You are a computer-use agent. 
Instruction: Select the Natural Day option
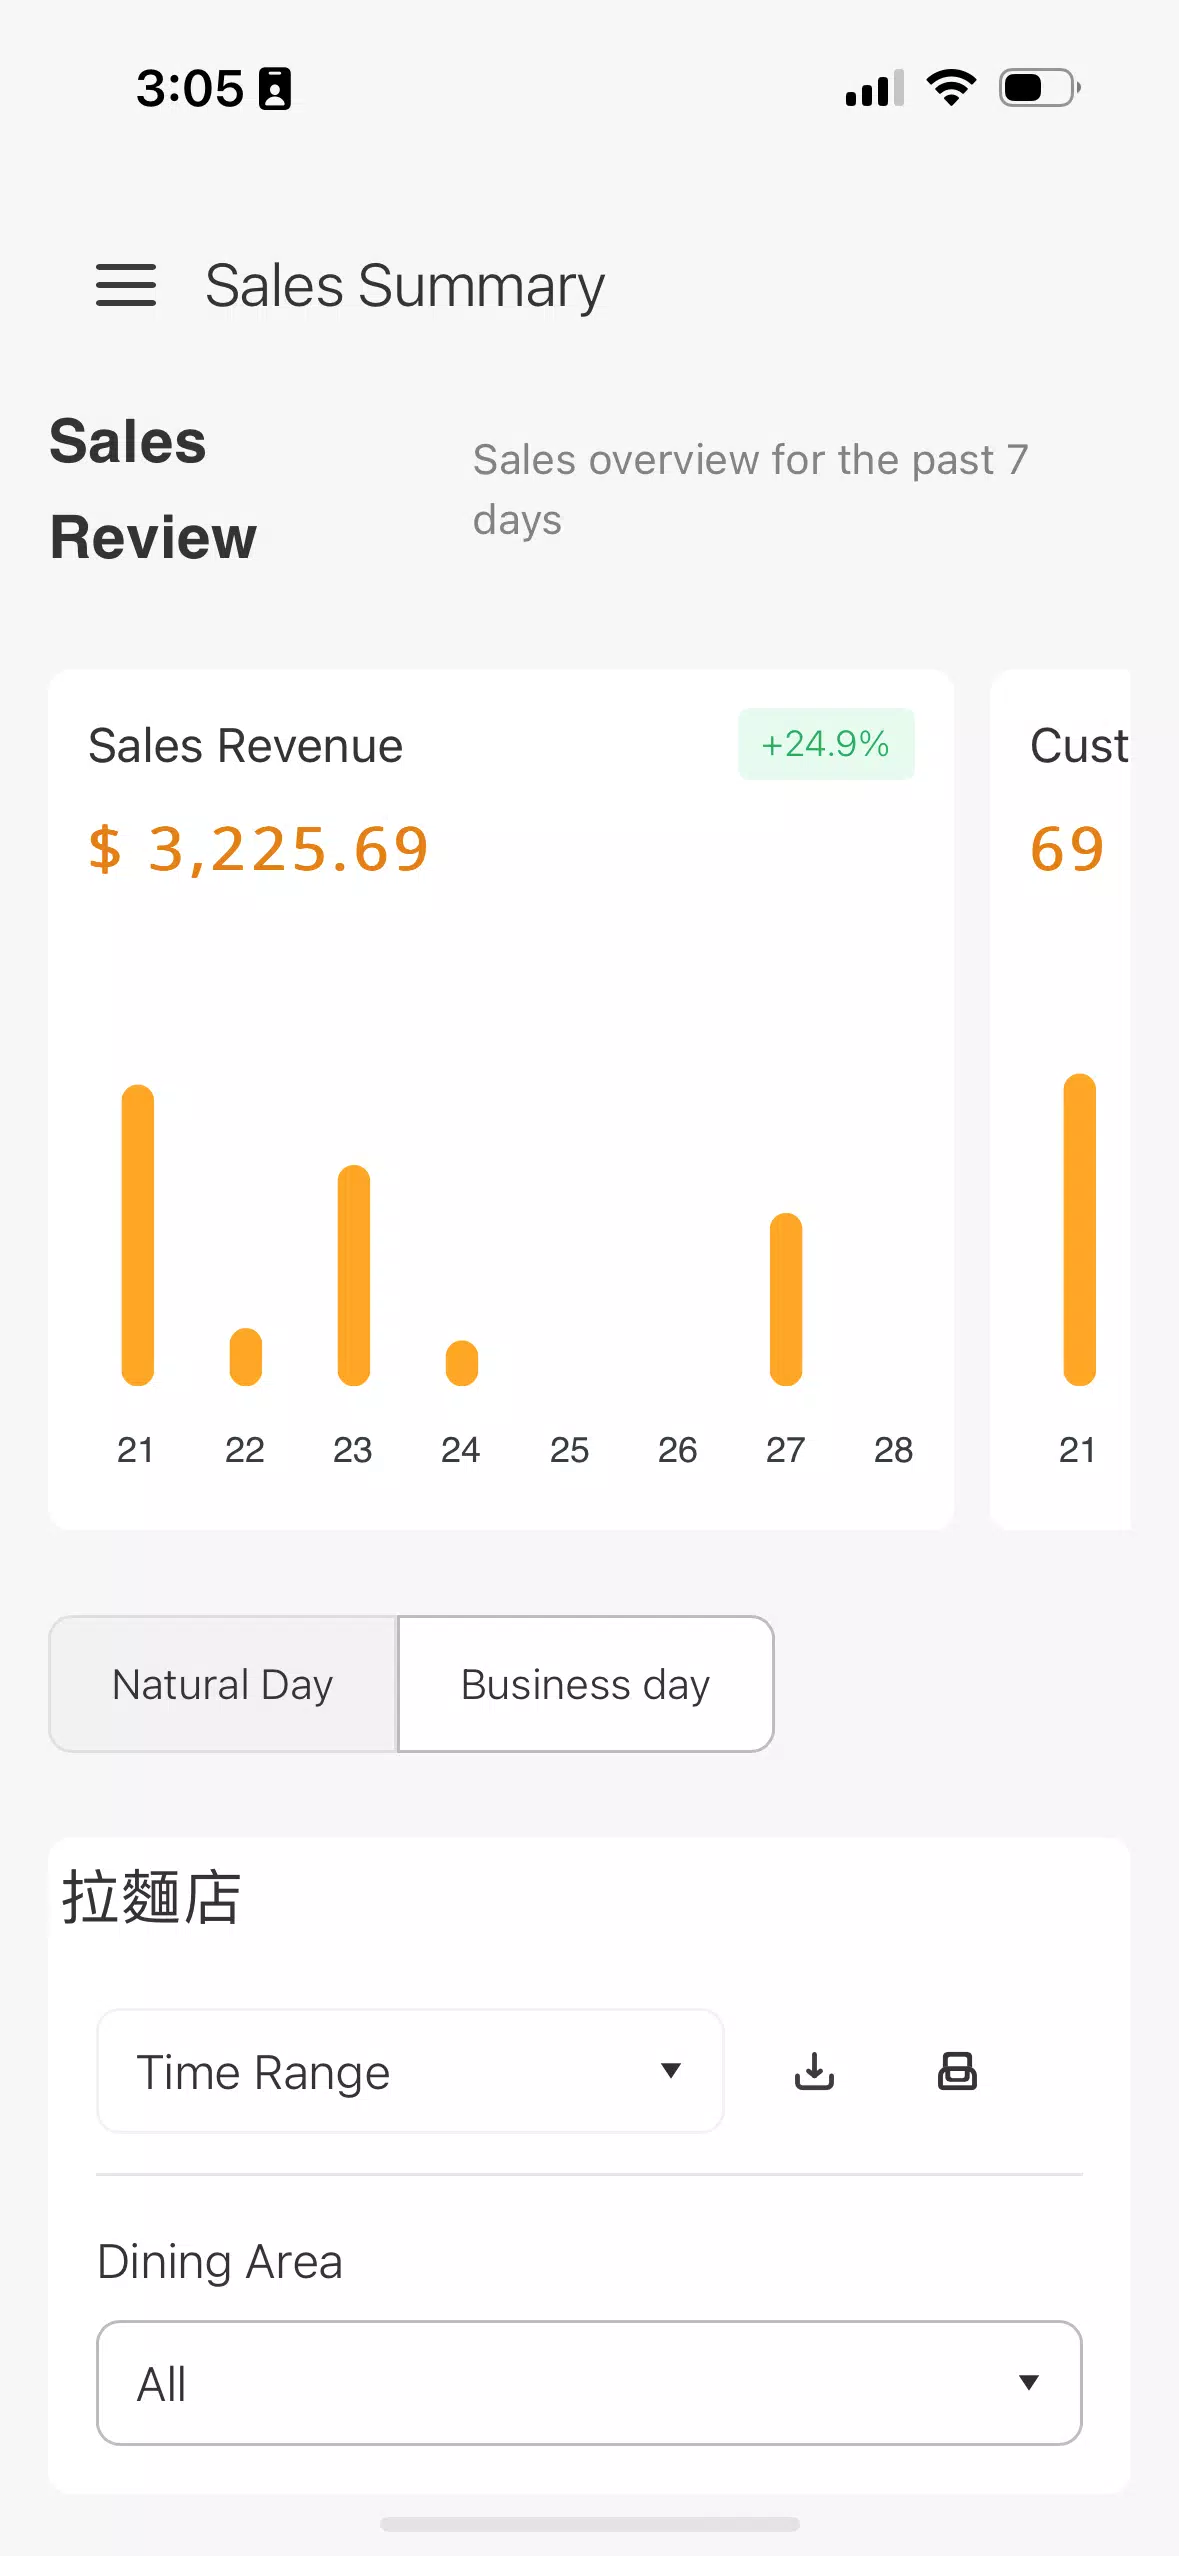click(x=223, y=1684)
